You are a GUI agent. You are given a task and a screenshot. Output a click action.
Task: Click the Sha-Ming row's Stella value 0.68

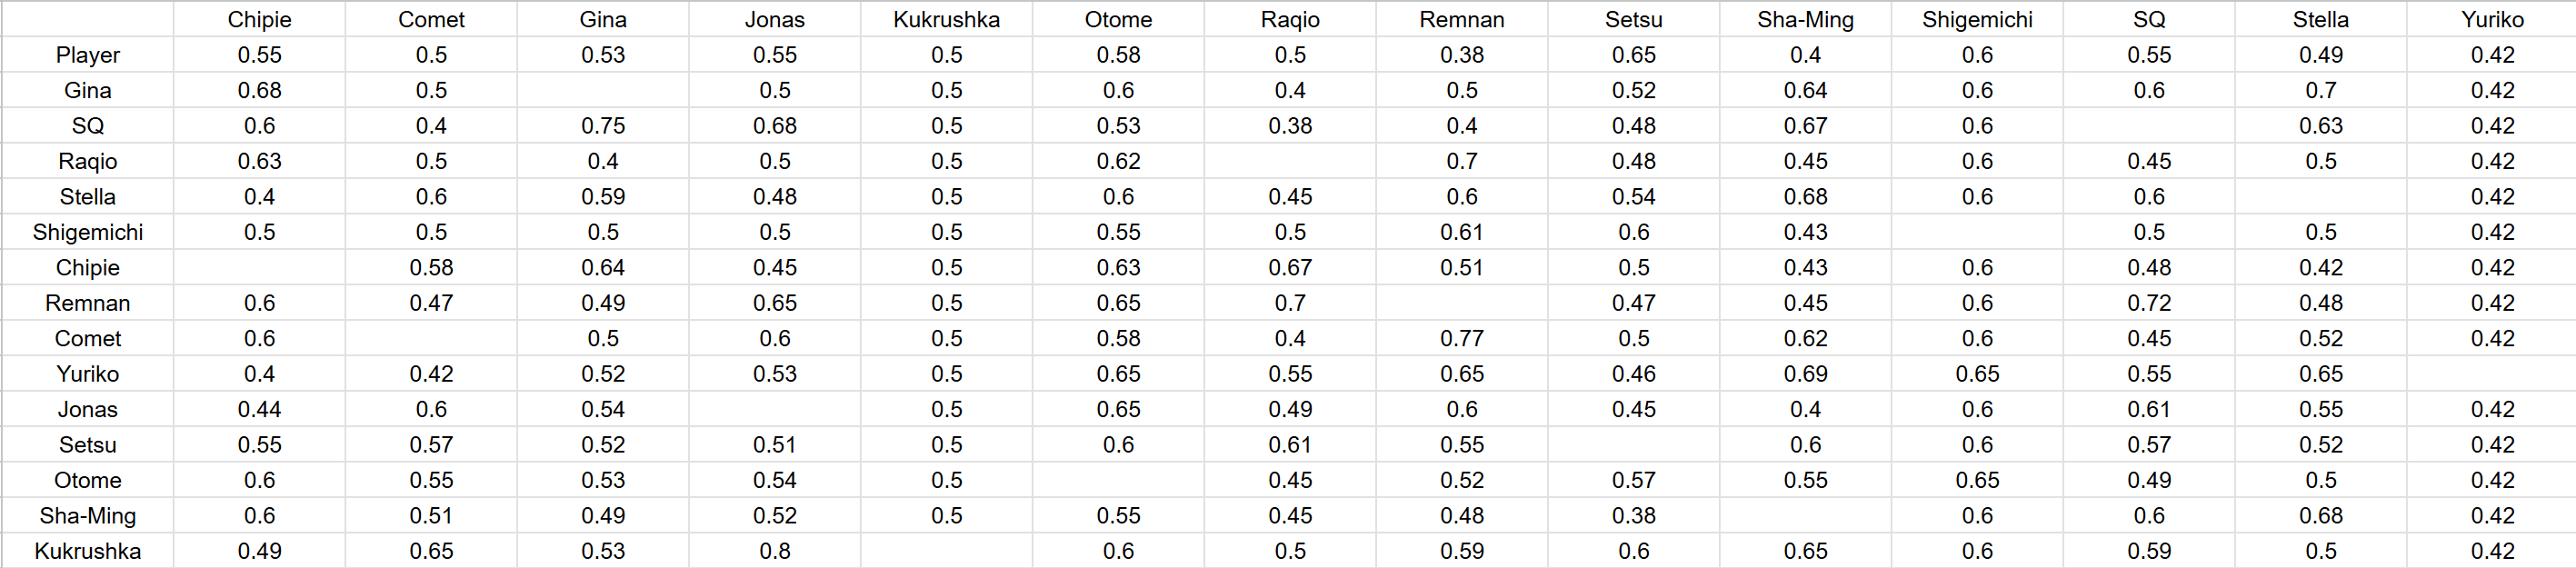[x=2320, y=516]
